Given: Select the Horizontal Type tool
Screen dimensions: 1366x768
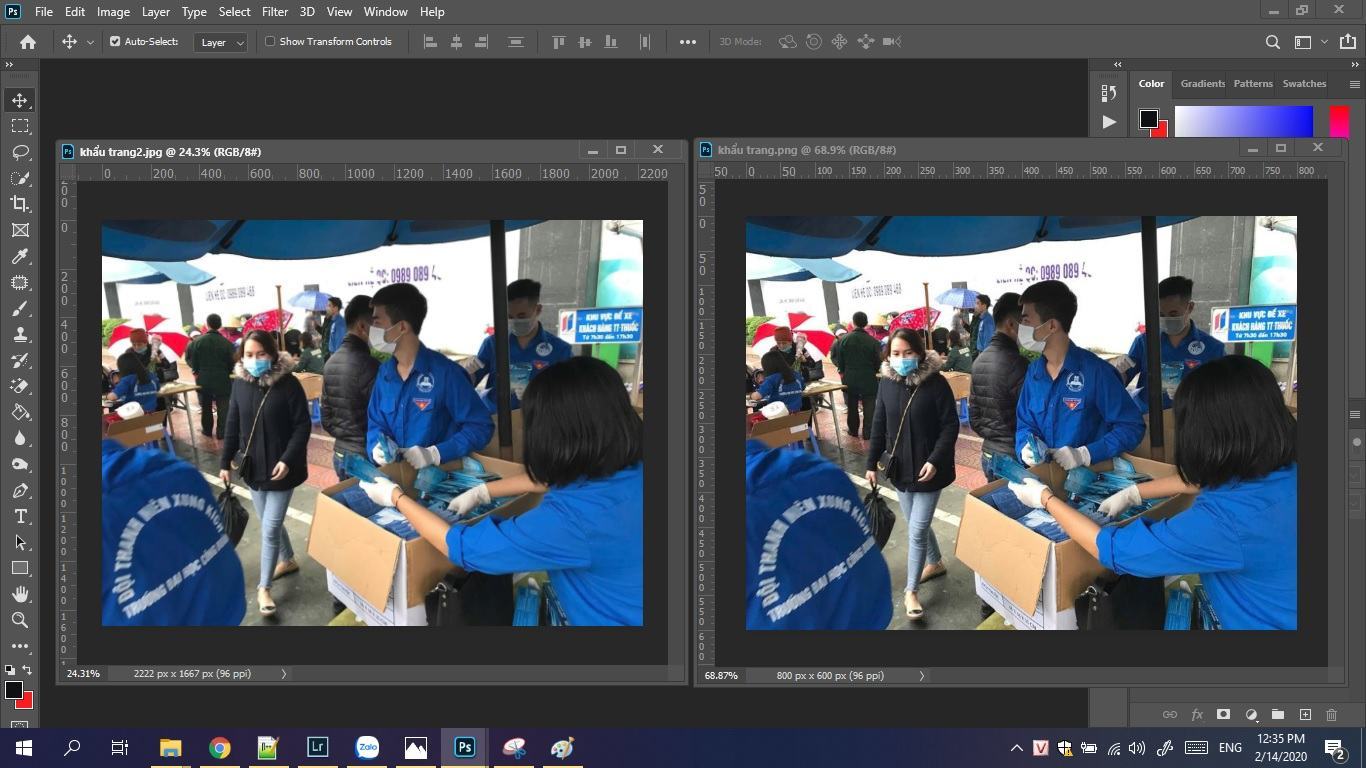Looking at the screenshot, I should click(20, 516).
